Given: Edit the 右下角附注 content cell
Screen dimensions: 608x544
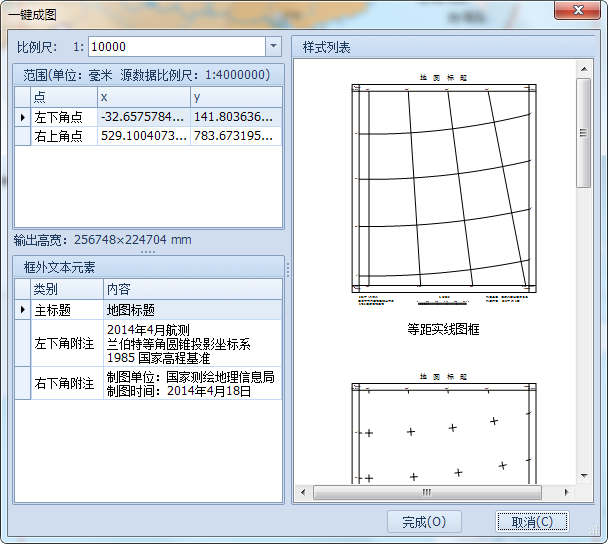Looking at the screenshot, I should (x=192, y=384).
